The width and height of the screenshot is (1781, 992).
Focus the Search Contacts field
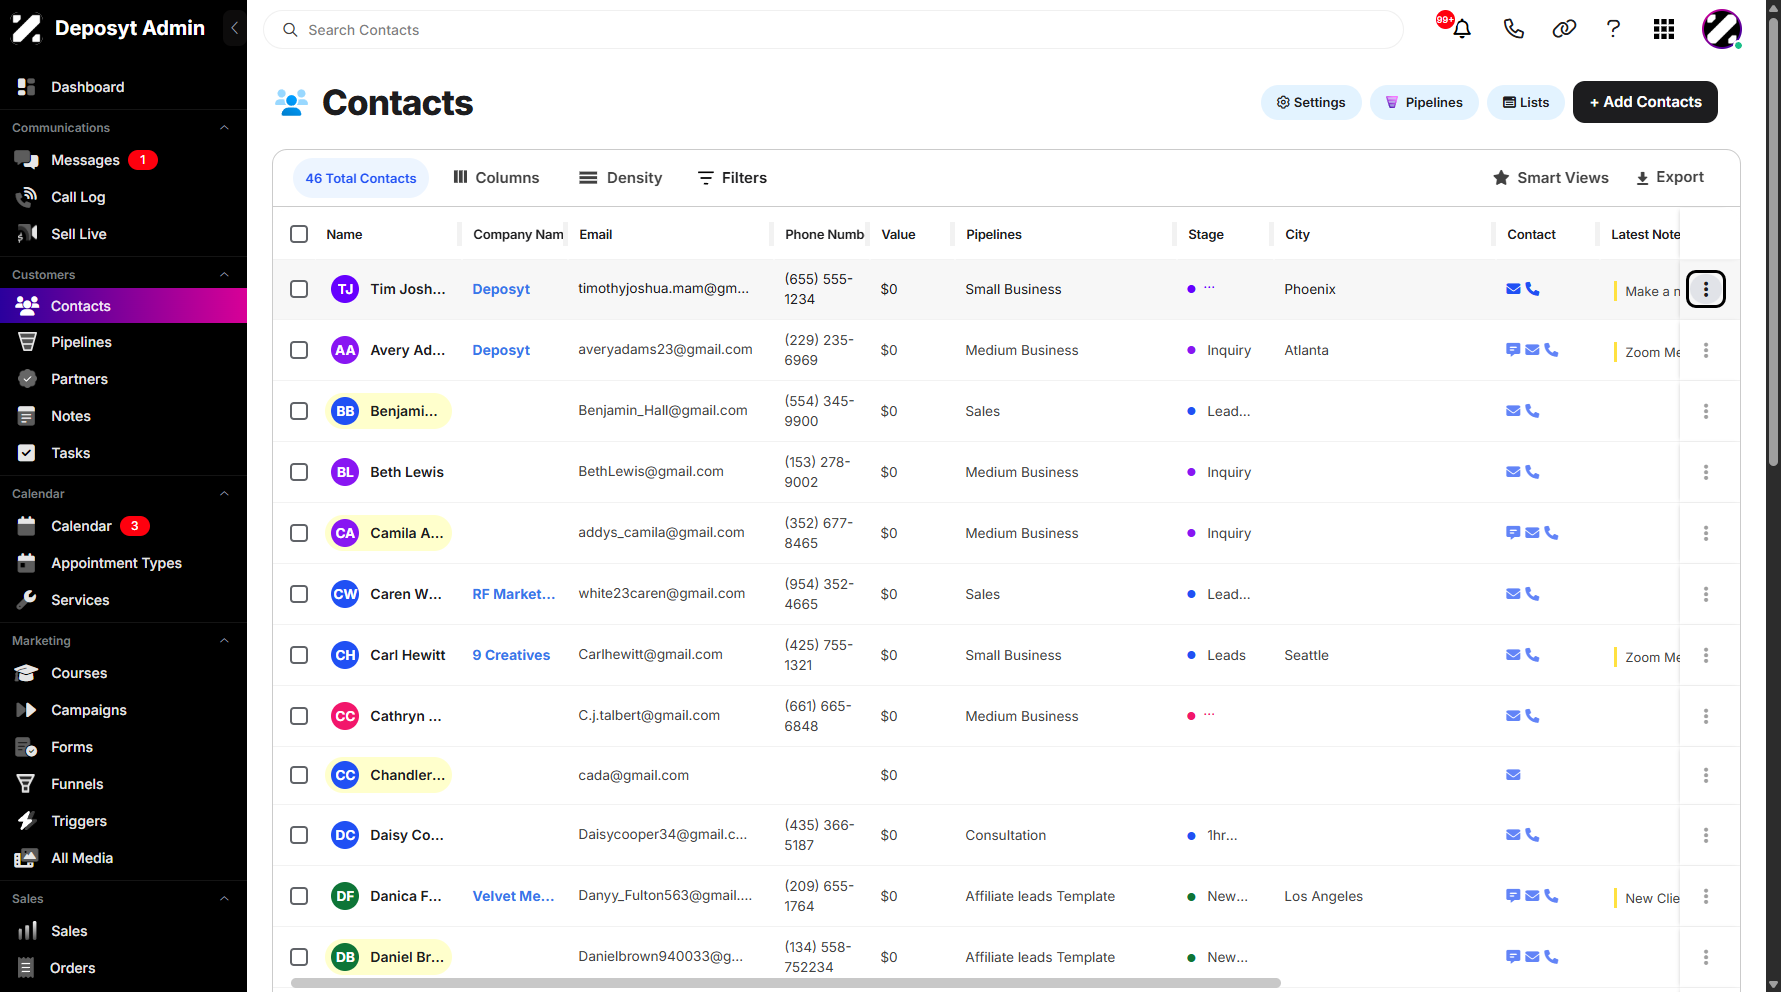tap(833, 30)
